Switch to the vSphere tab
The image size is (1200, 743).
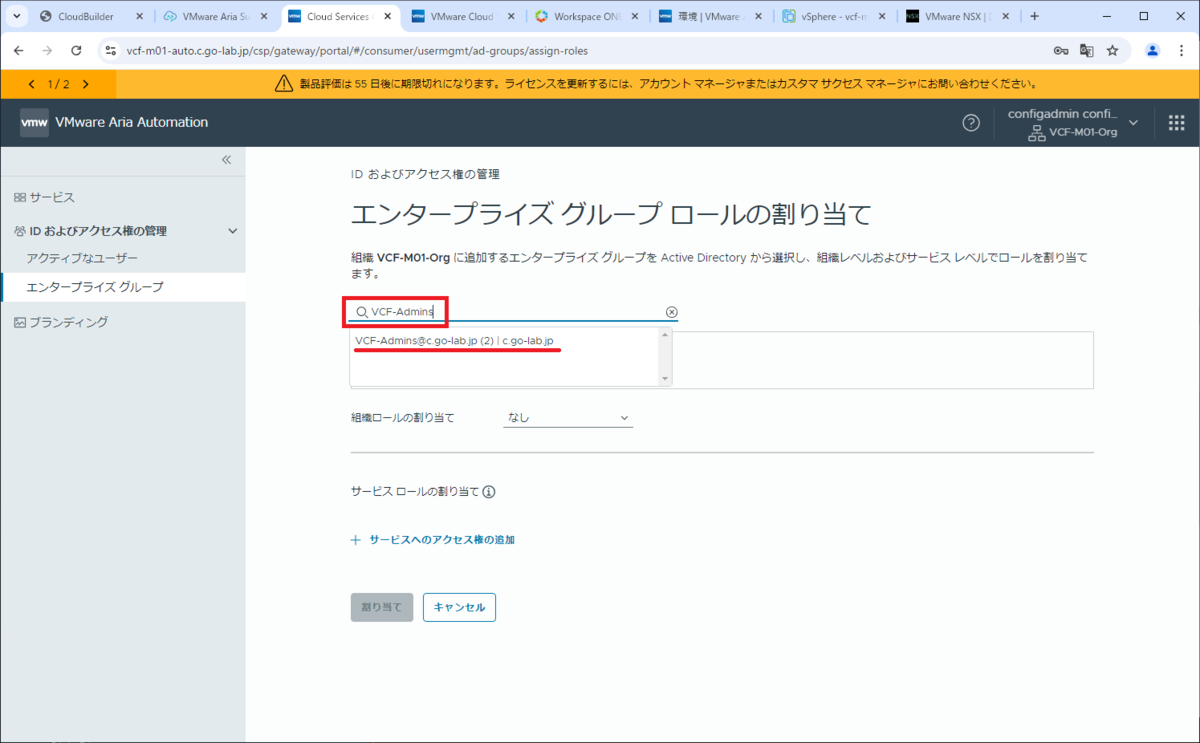click(x=835, y=17)
